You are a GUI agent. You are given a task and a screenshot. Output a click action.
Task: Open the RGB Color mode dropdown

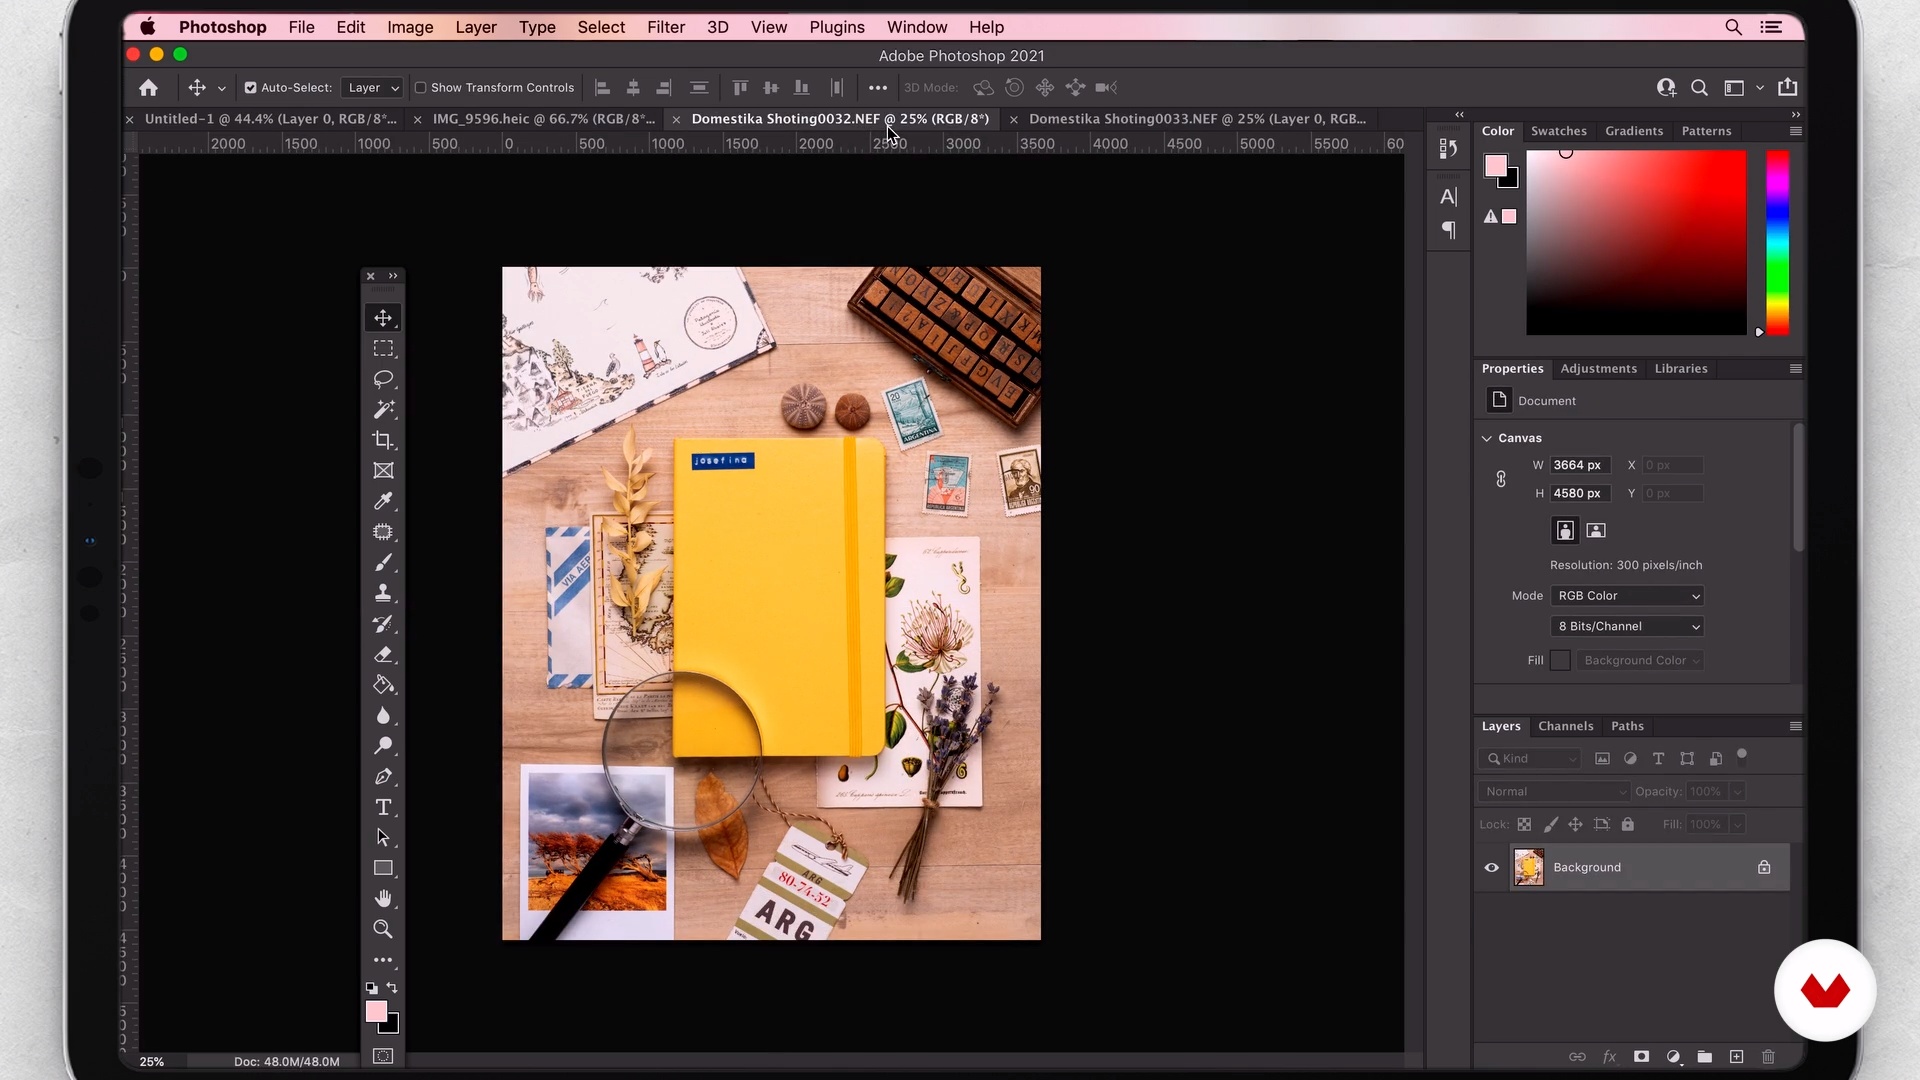tap(1627, 596)
